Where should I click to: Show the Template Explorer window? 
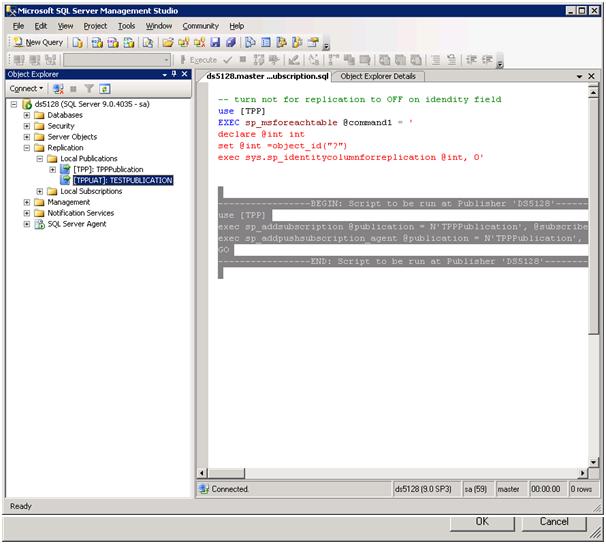click(297, 42)
